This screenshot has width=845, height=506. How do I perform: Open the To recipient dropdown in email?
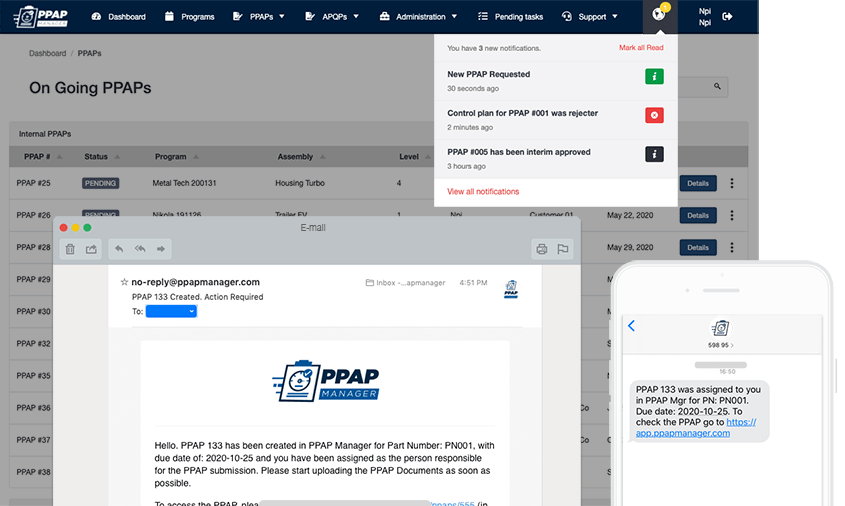click(x=171, y=311)
